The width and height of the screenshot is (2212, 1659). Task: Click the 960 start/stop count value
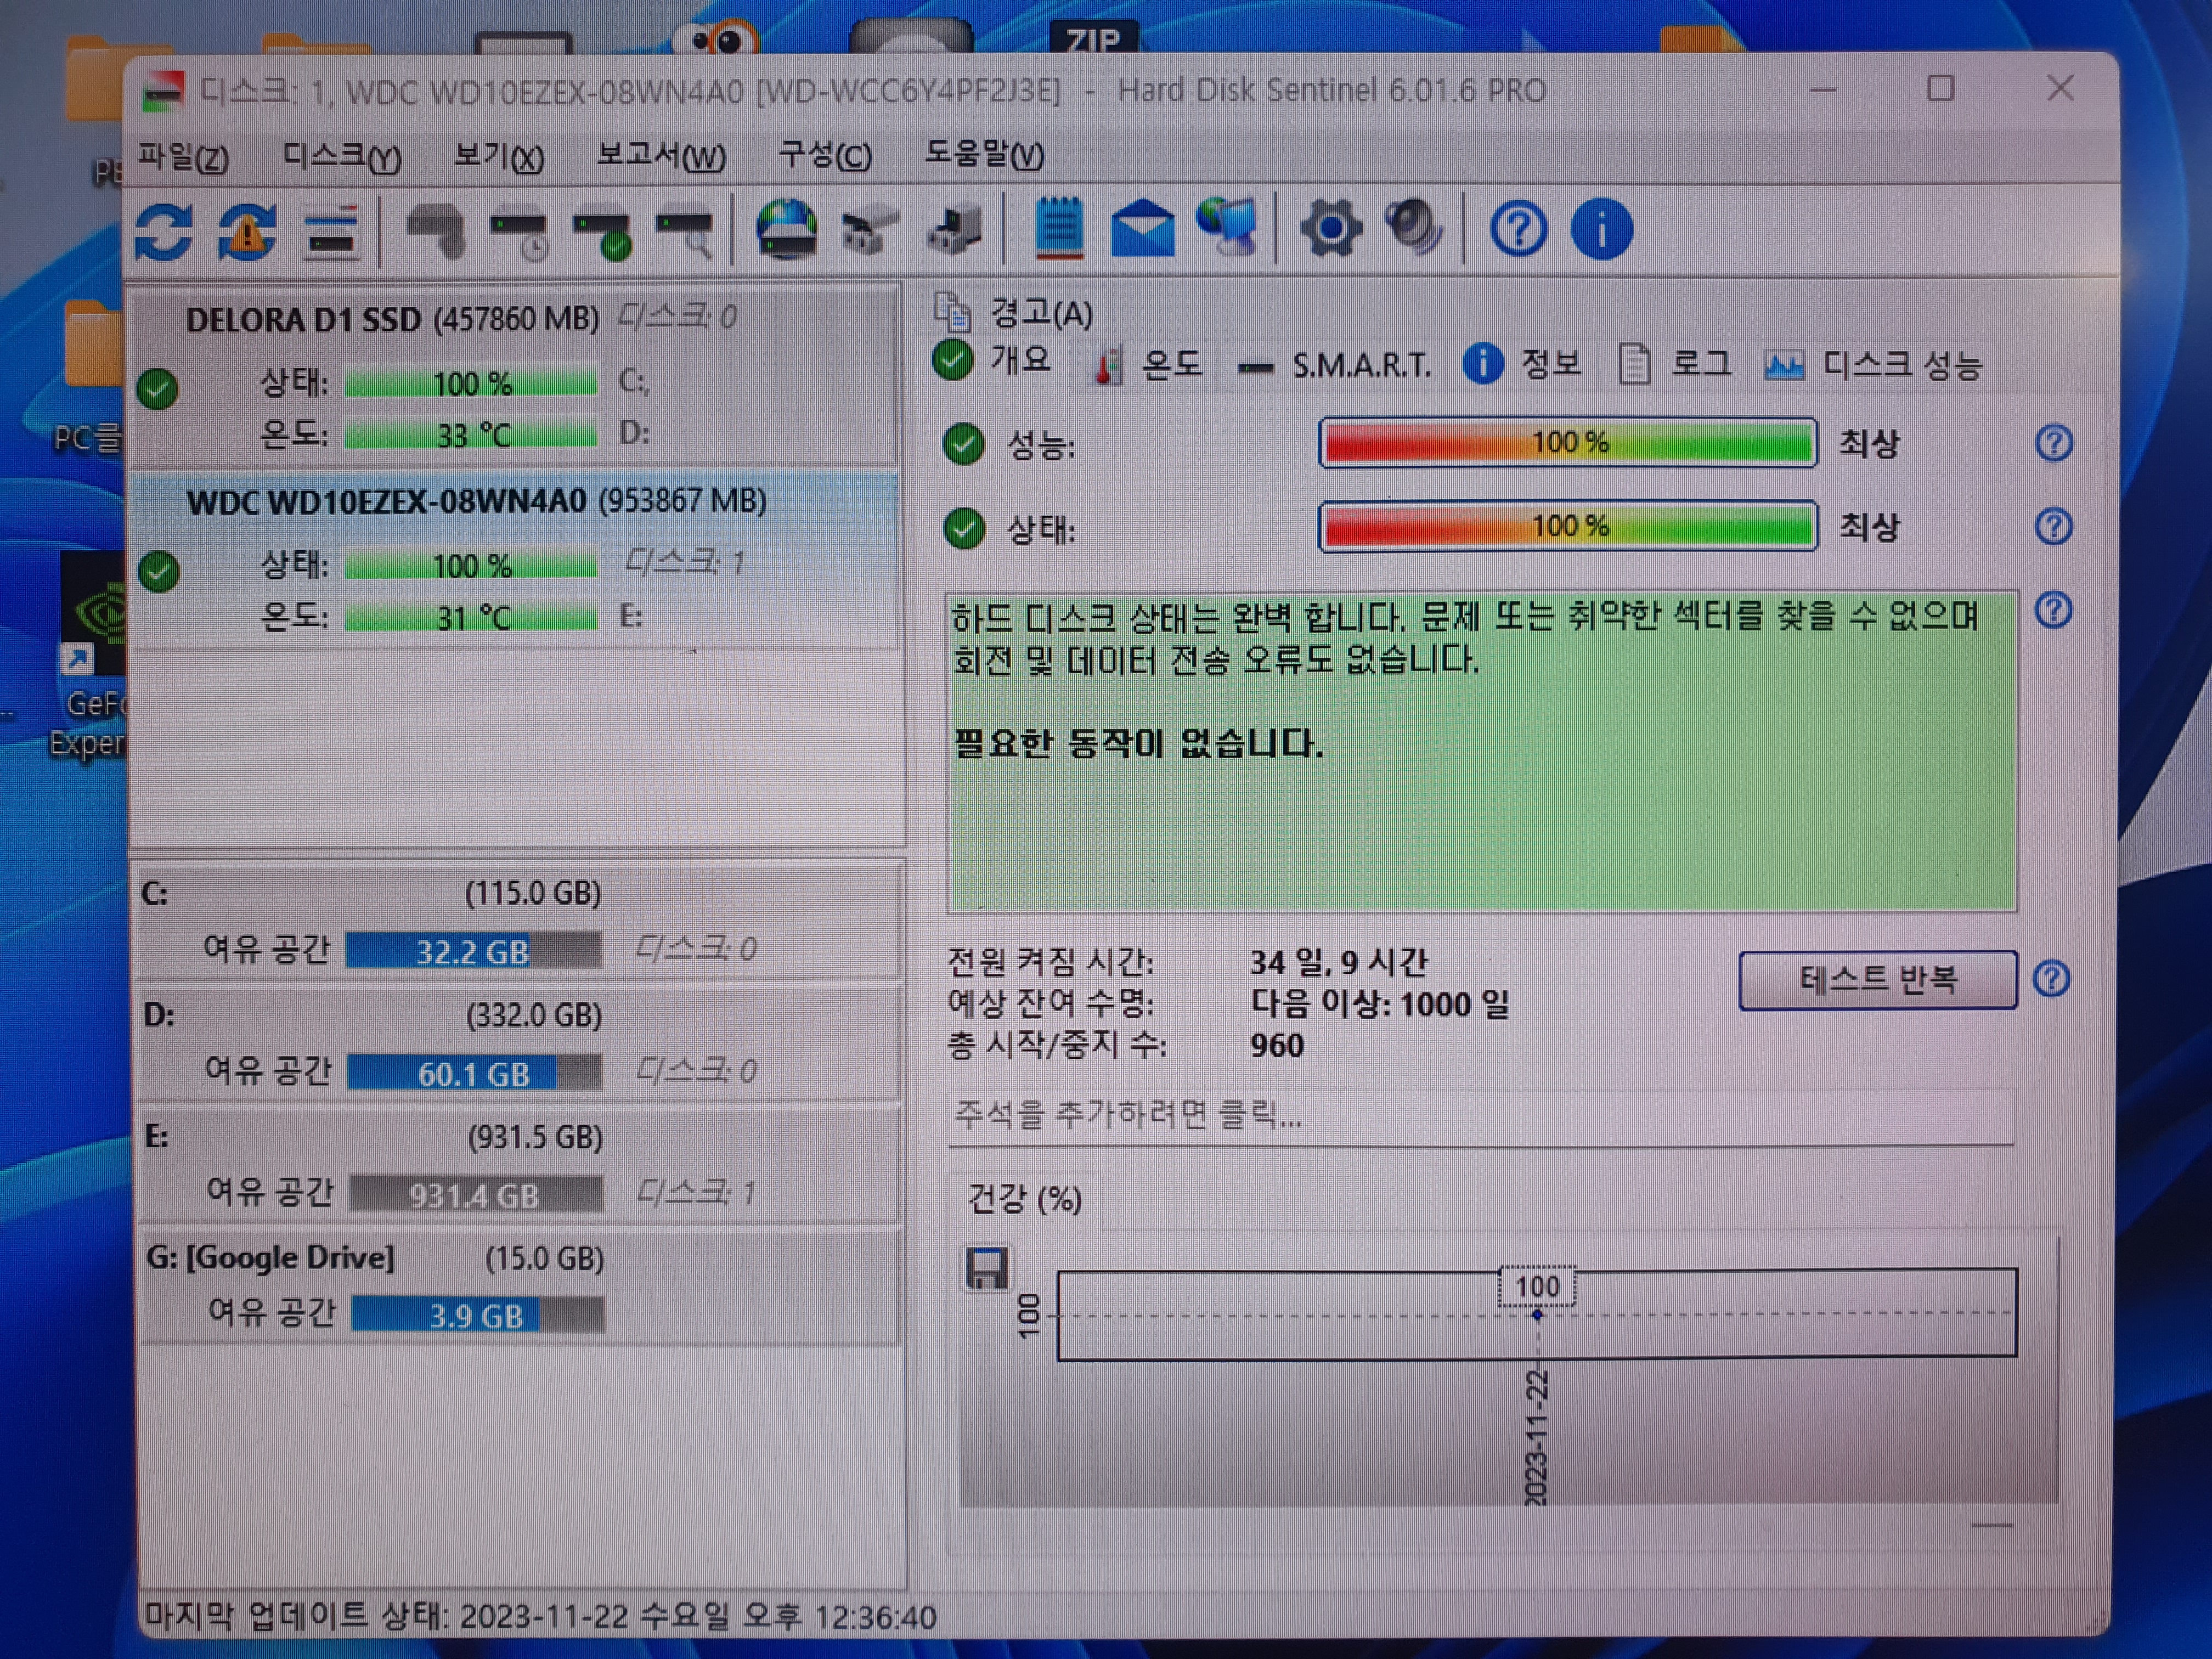[1277, 1046]
